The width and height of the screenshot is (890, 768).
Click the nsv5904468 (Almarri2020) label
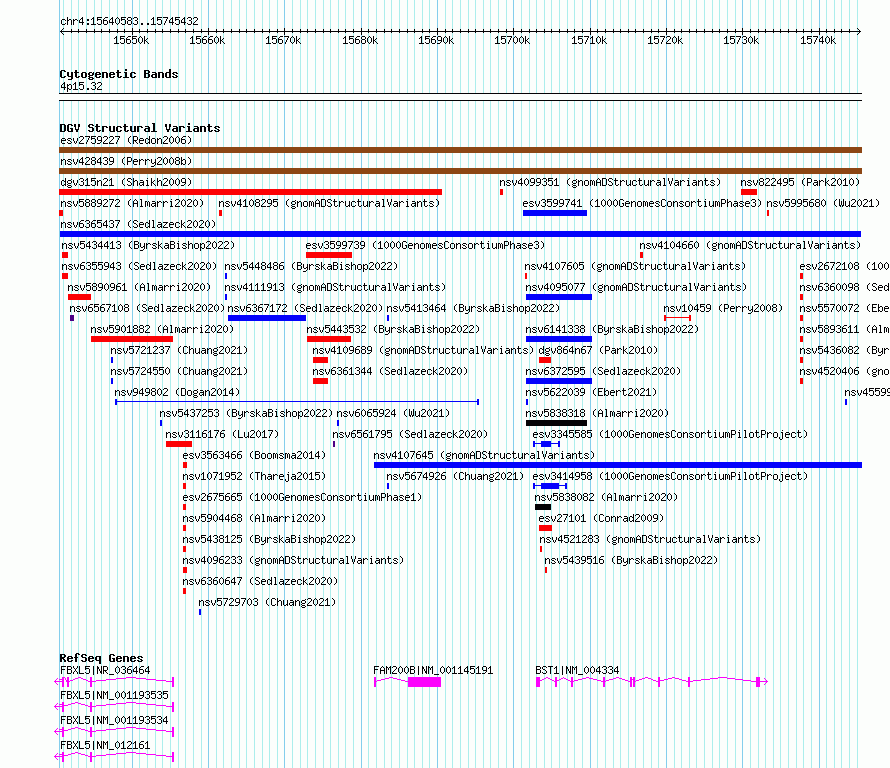tap(254, 518)
